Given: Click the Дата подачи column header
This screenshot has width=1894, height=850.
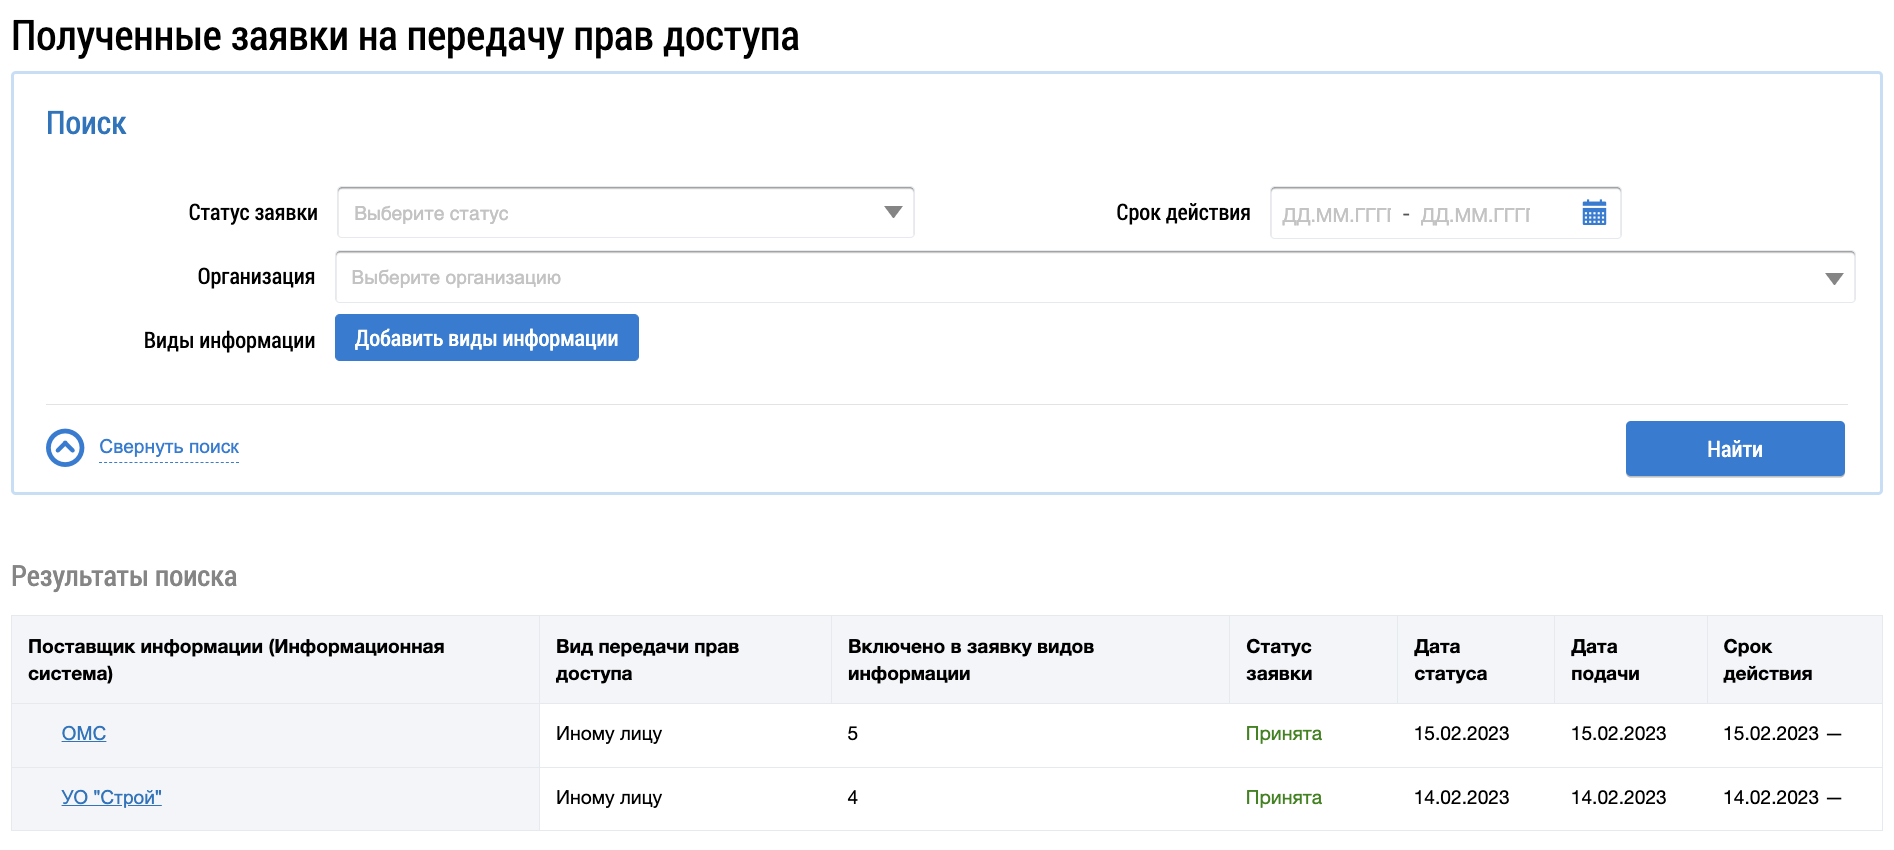Looking at the screenshot, I should 1604,660.
